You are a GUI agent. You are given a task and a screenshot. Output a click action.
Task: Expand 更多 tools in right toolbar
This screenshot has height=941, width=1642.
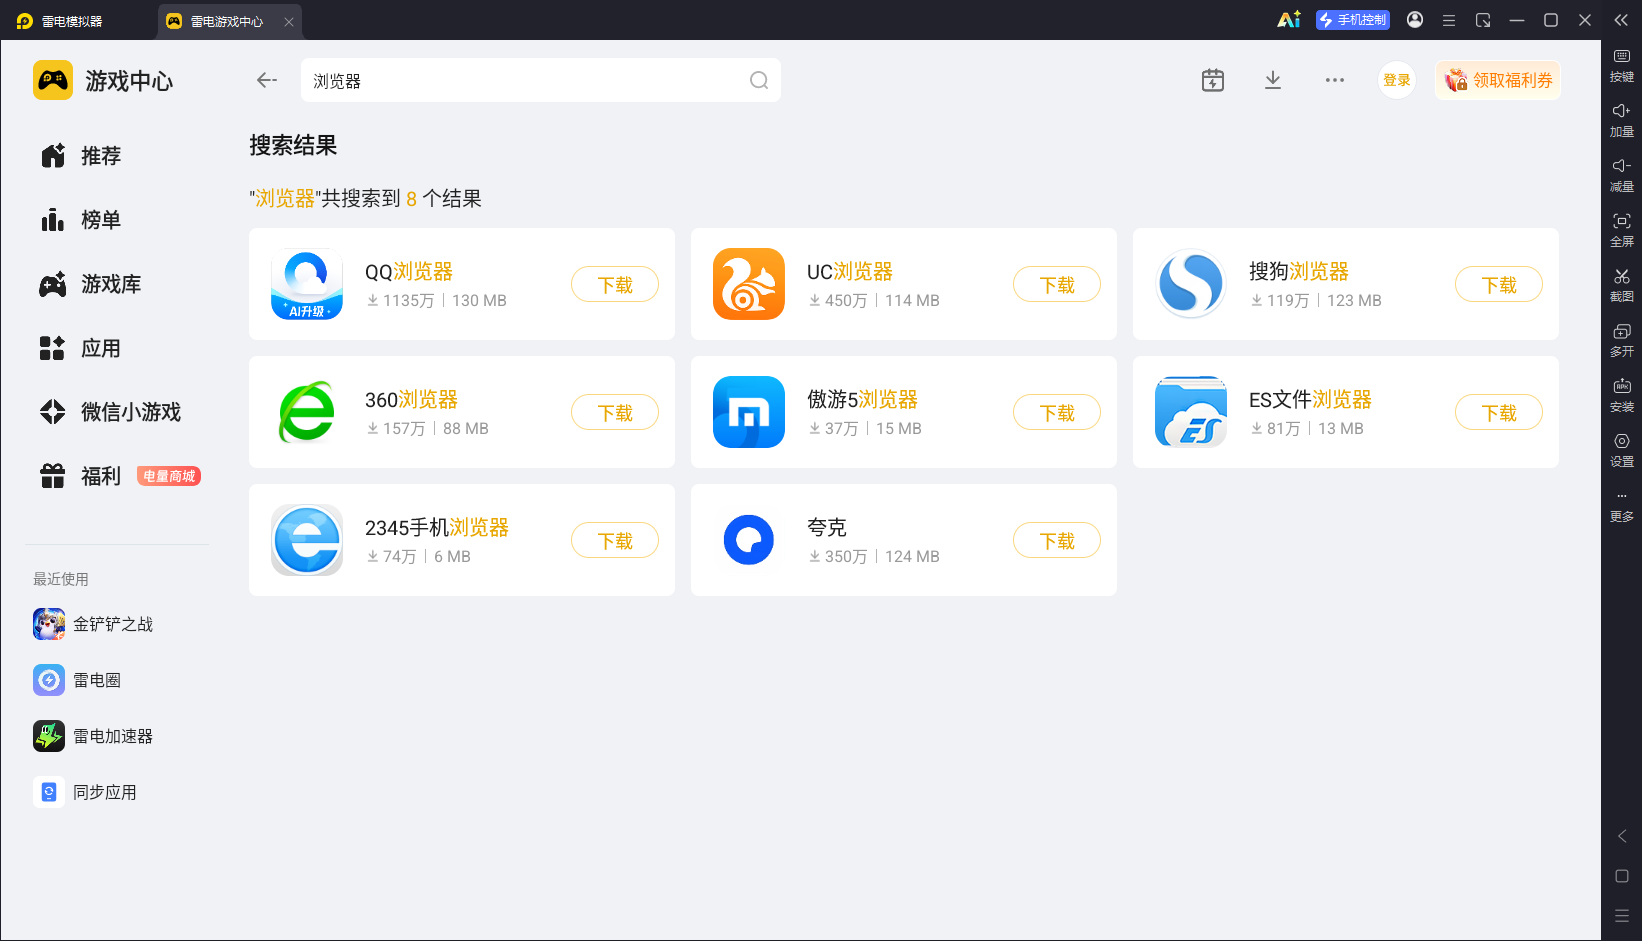click(x=1622, y=507)
